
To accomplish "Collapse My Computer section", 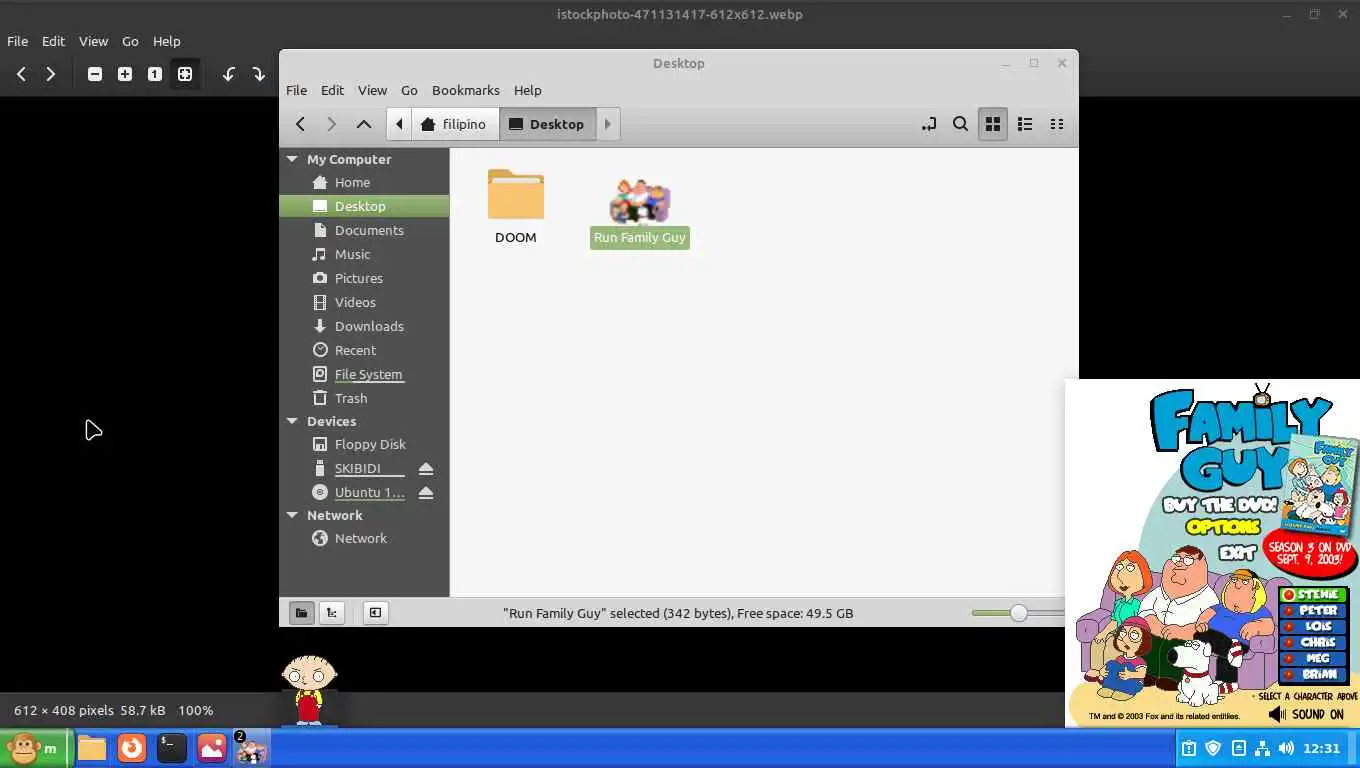I will (292, 159).
